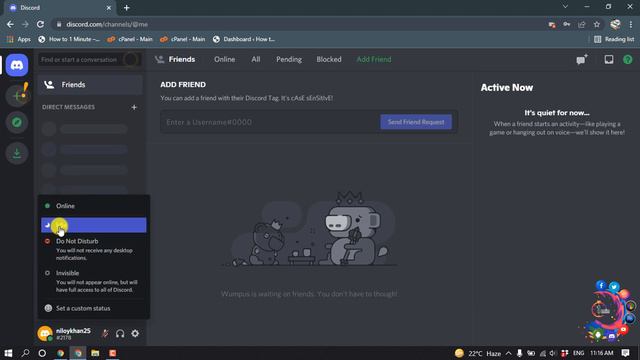This screenshot has width=640, height=360.
Task: Click Find or start a conversation box
Action: pos(90,60)
